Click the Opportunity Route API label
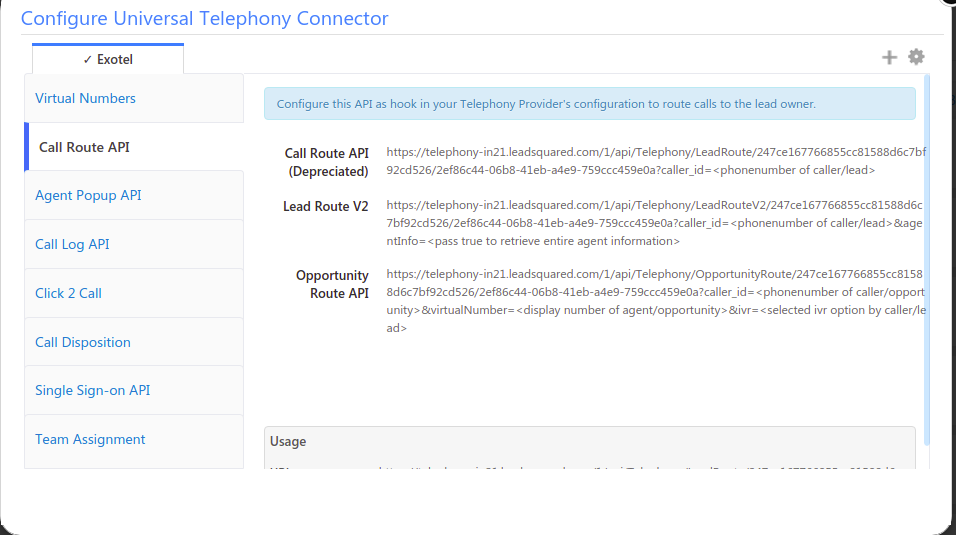 [332, 284]
